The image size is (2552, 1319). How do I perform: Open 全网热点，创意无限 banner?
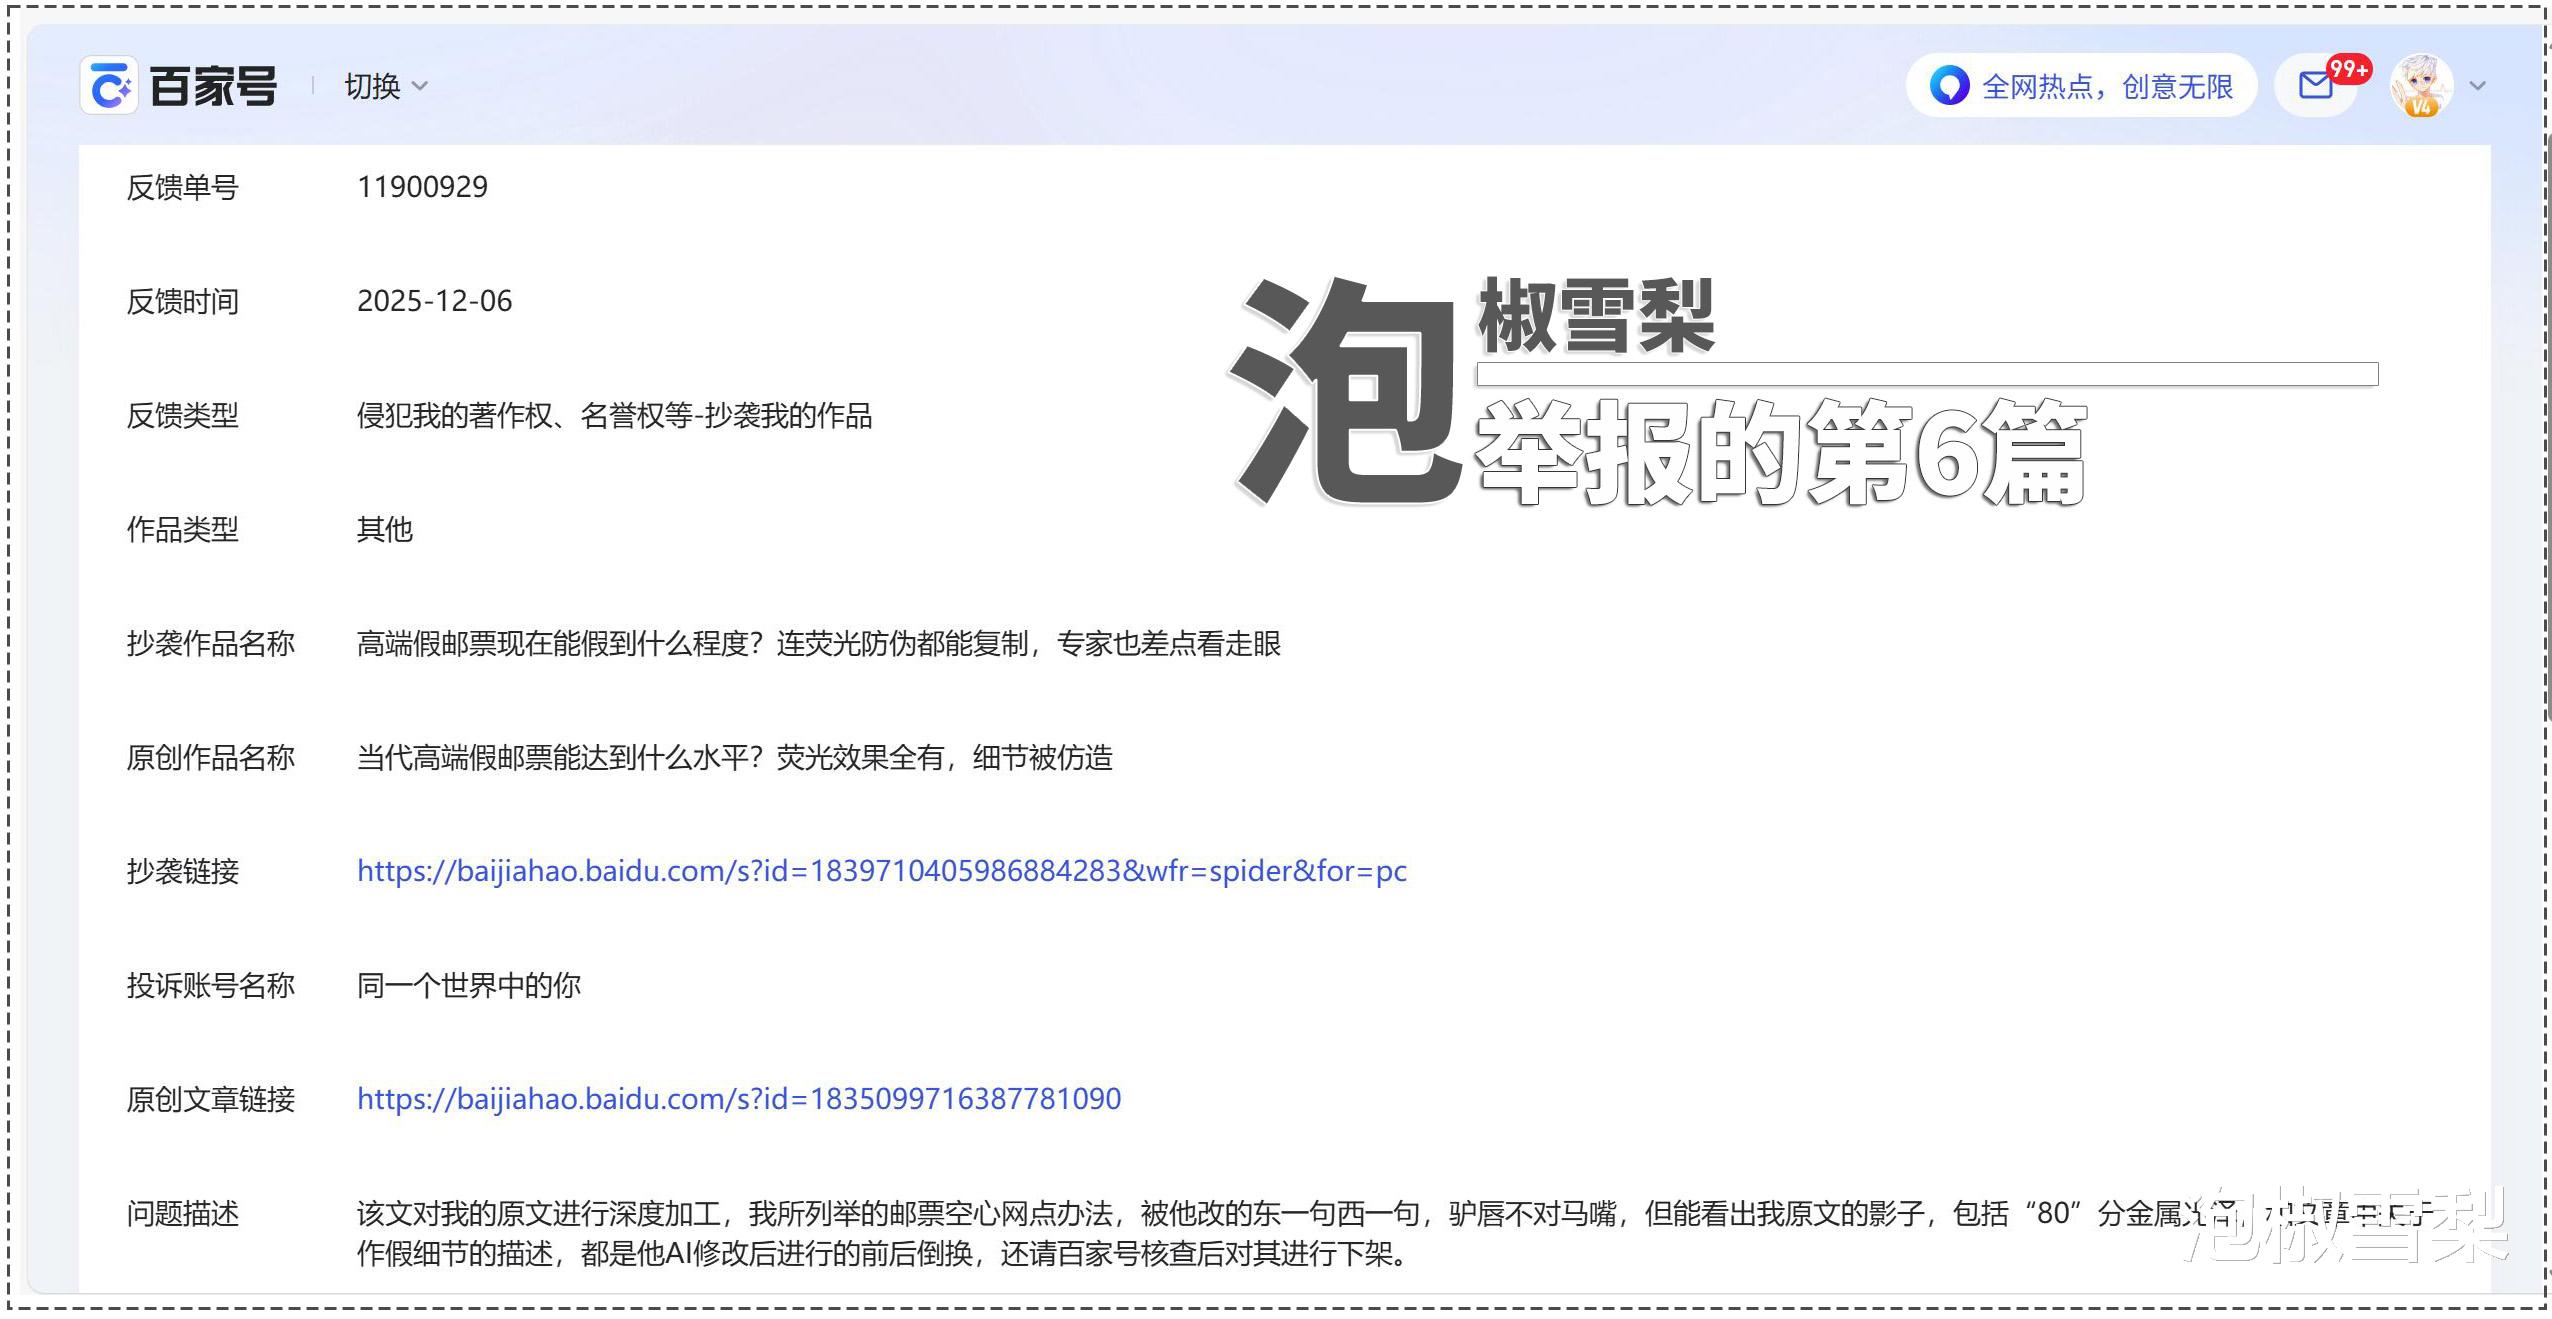pyautogui.click(x=2106, y=87)
